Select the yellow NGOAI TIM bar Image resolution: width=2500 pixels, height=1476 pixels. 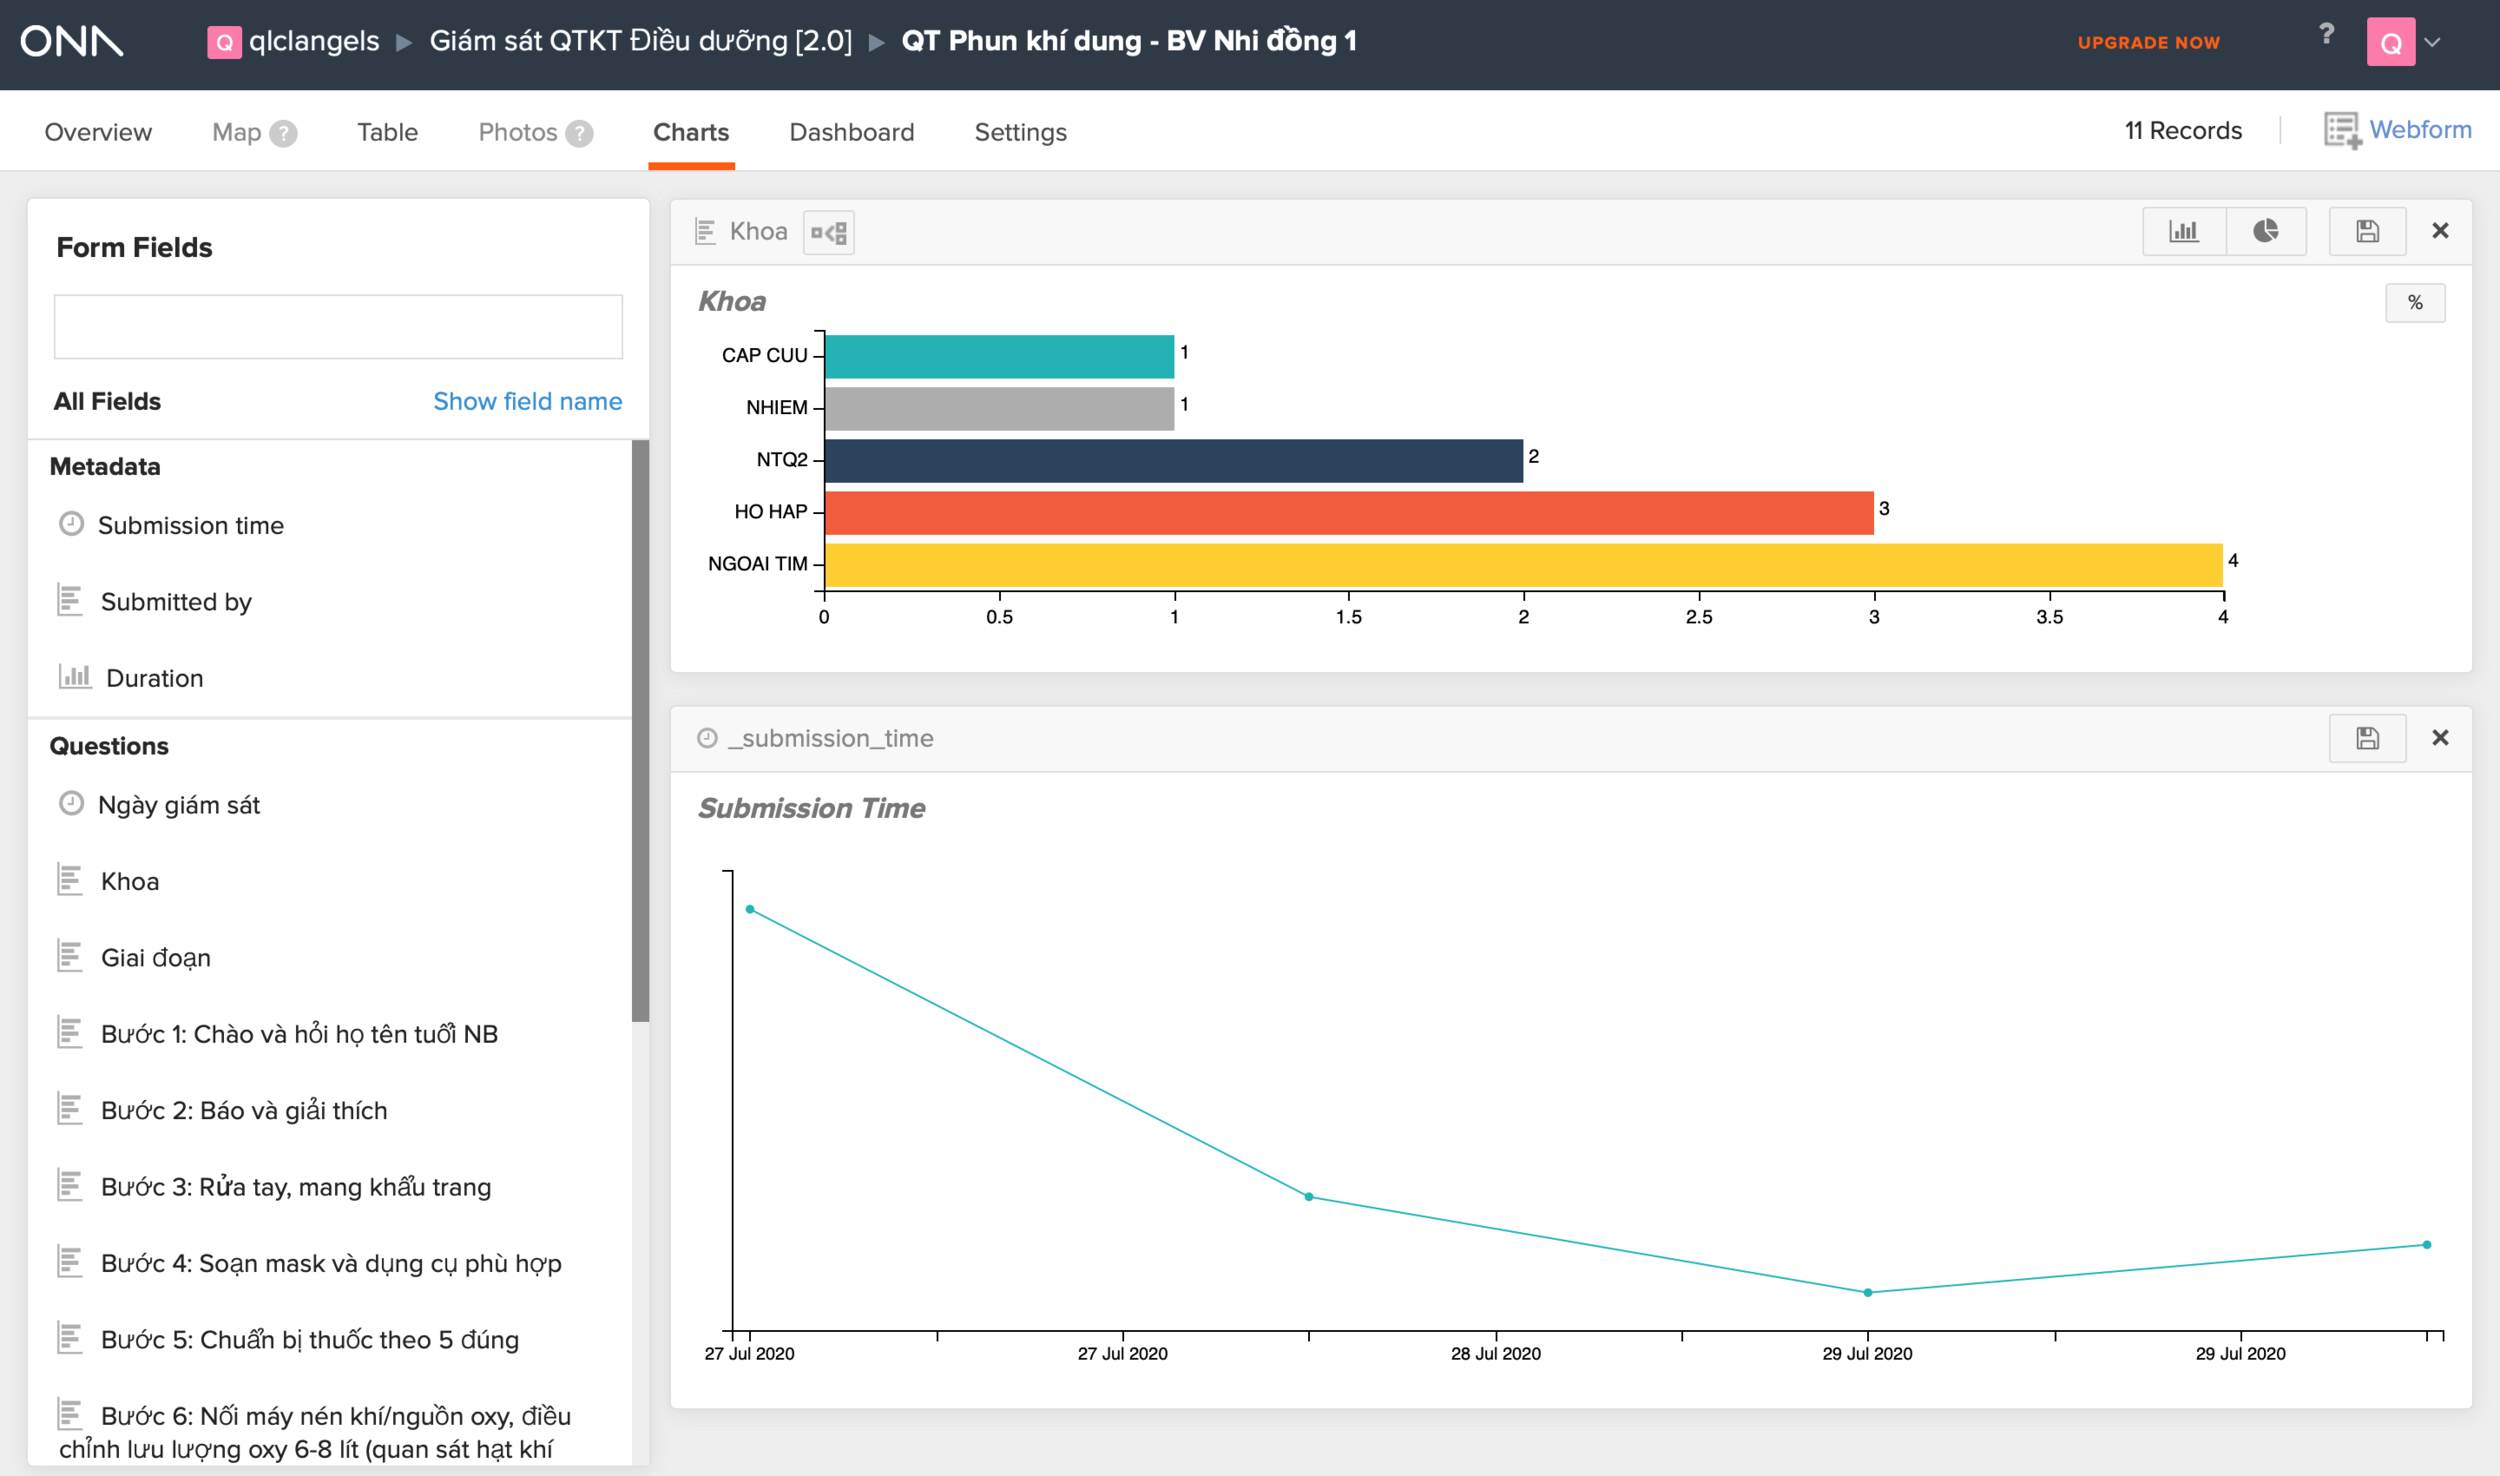(x=1523, y=564)
